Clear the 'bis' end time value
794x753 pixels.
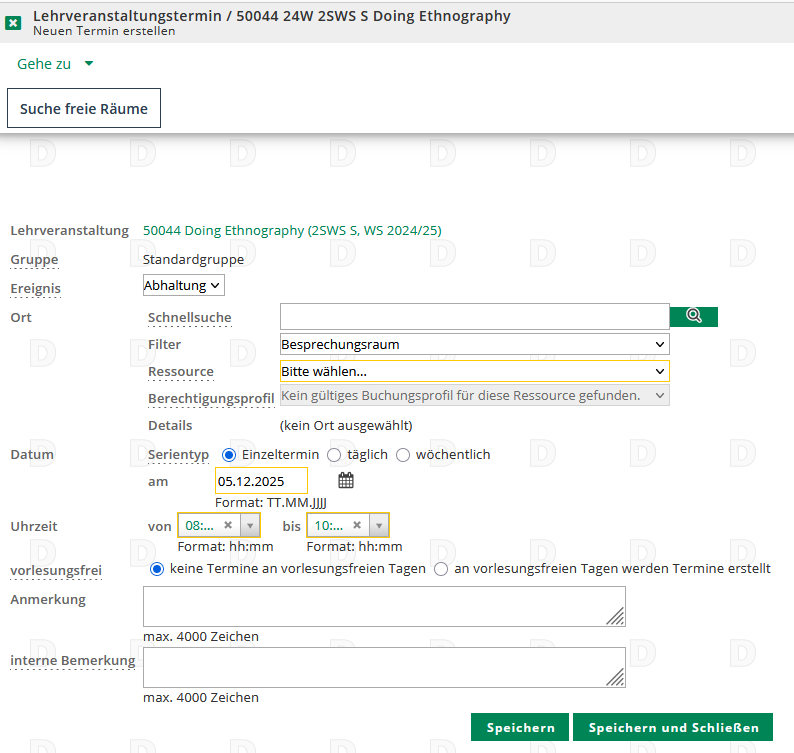tap(357, 525)
